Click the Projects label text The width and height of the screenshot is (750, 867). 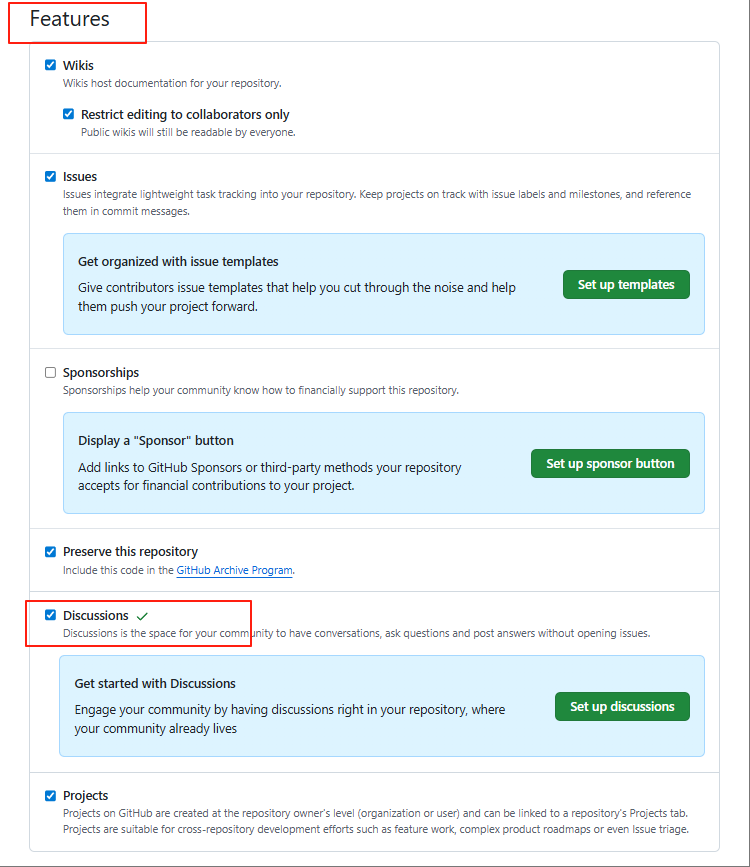point(86,795)
